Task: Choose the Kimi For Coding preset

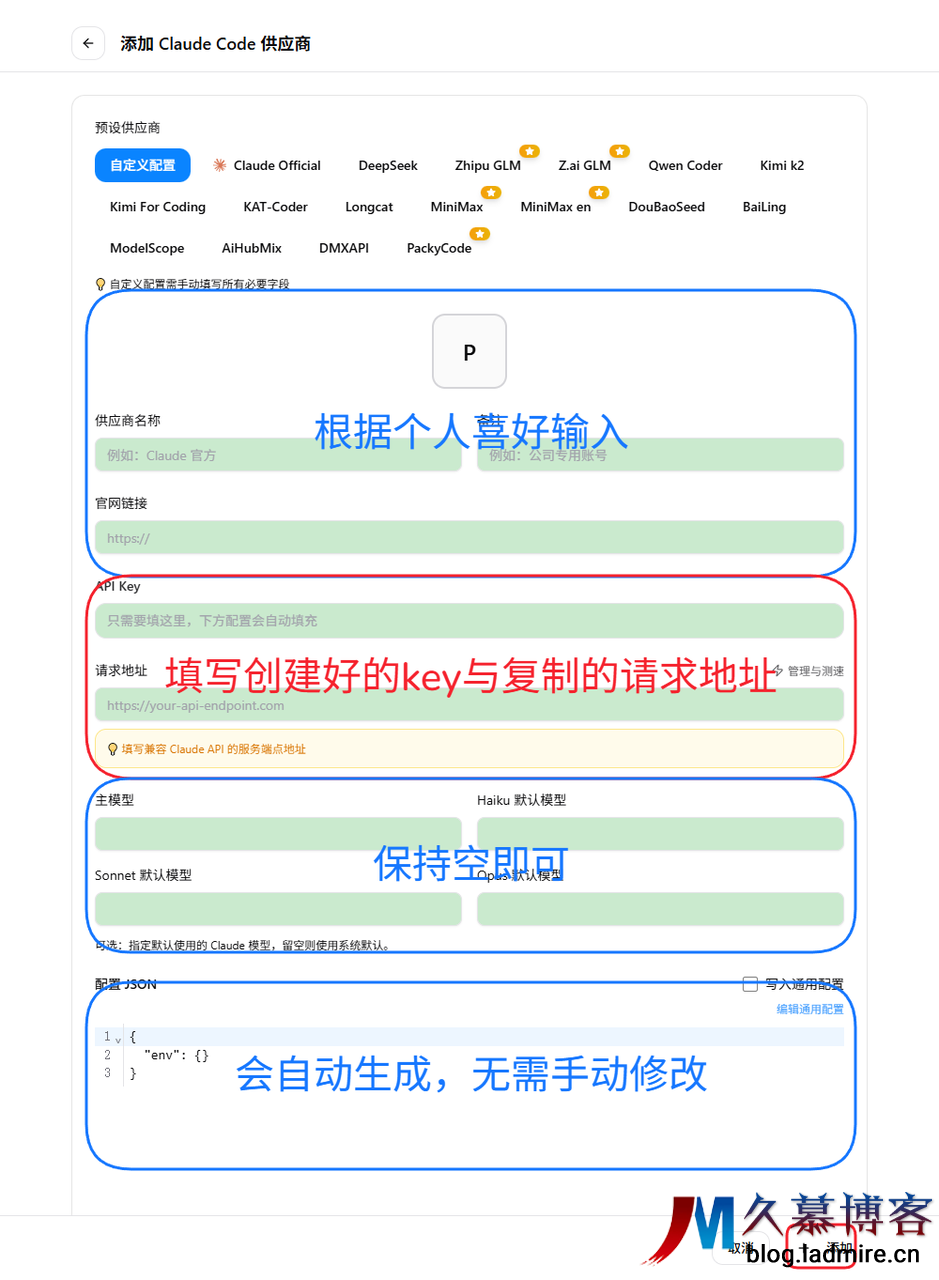Action: 158,207
